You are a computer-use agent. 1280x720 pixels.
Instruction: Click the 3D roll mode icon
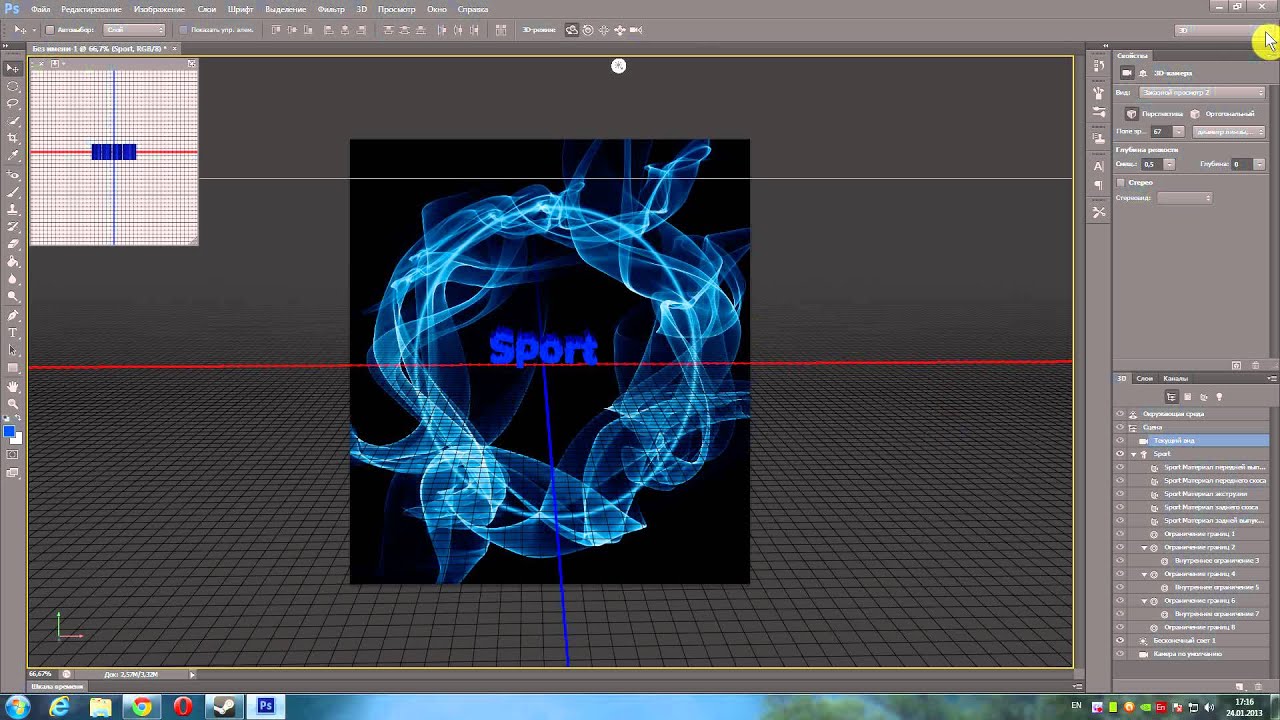coord(588,30)
